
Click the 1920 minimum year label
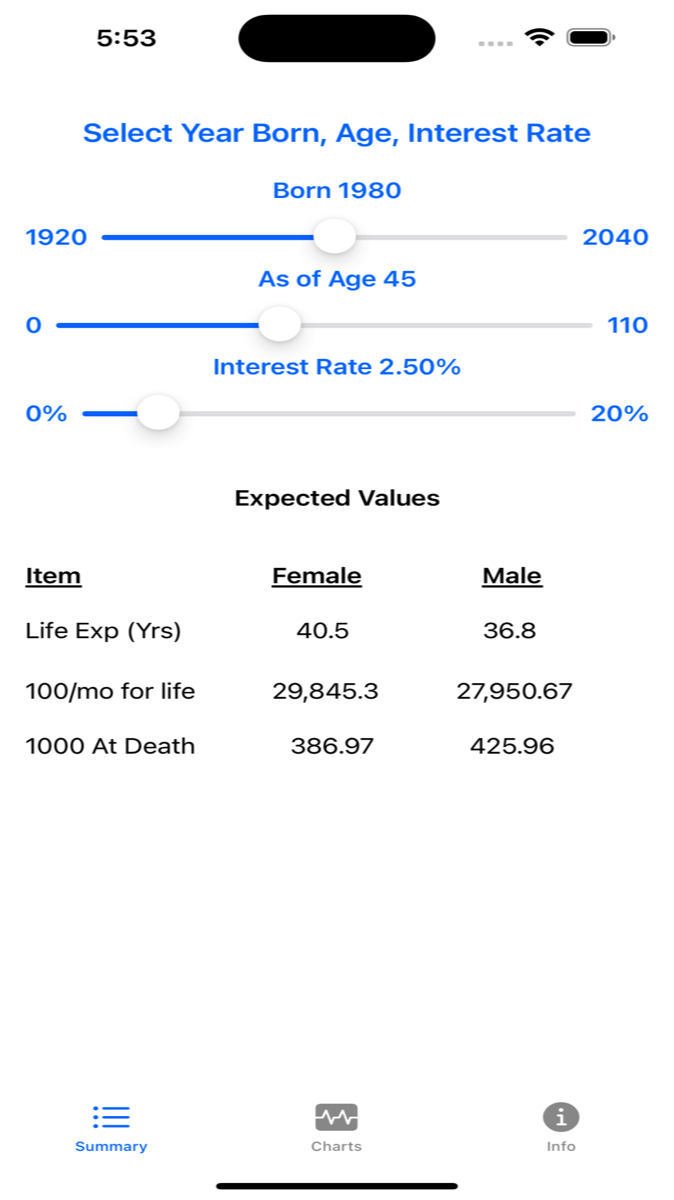56,237
